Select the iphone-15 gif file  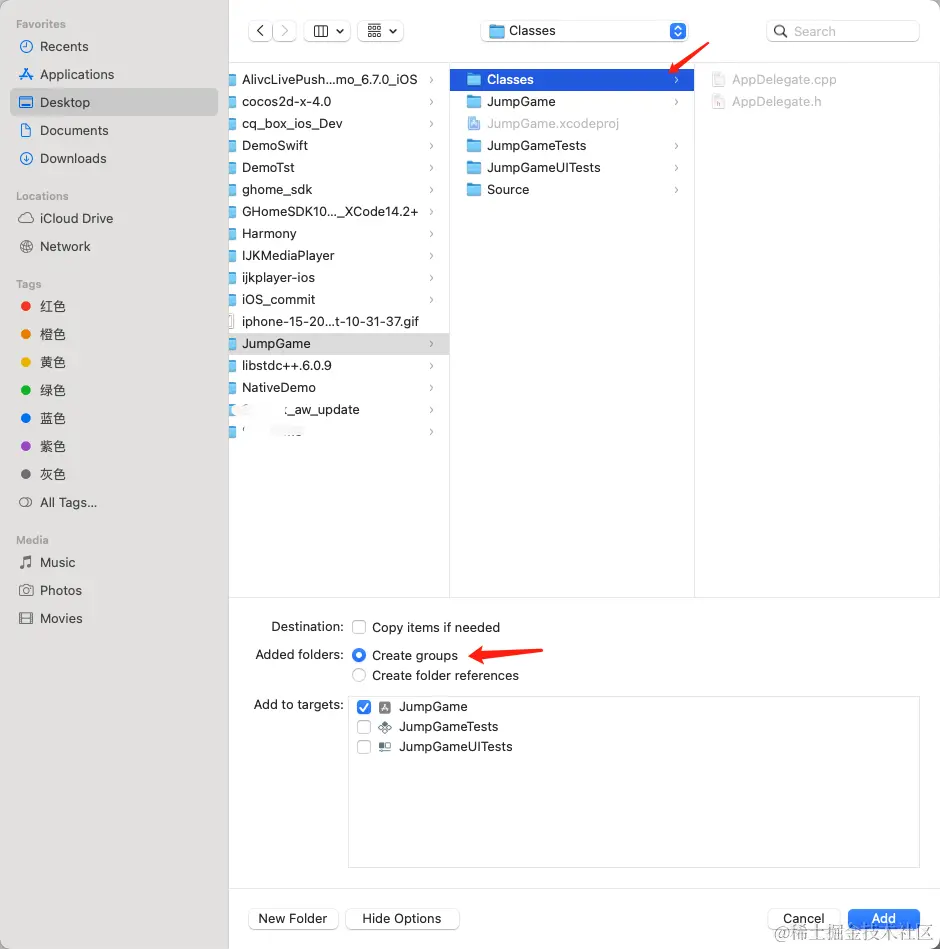click(339, 321)
